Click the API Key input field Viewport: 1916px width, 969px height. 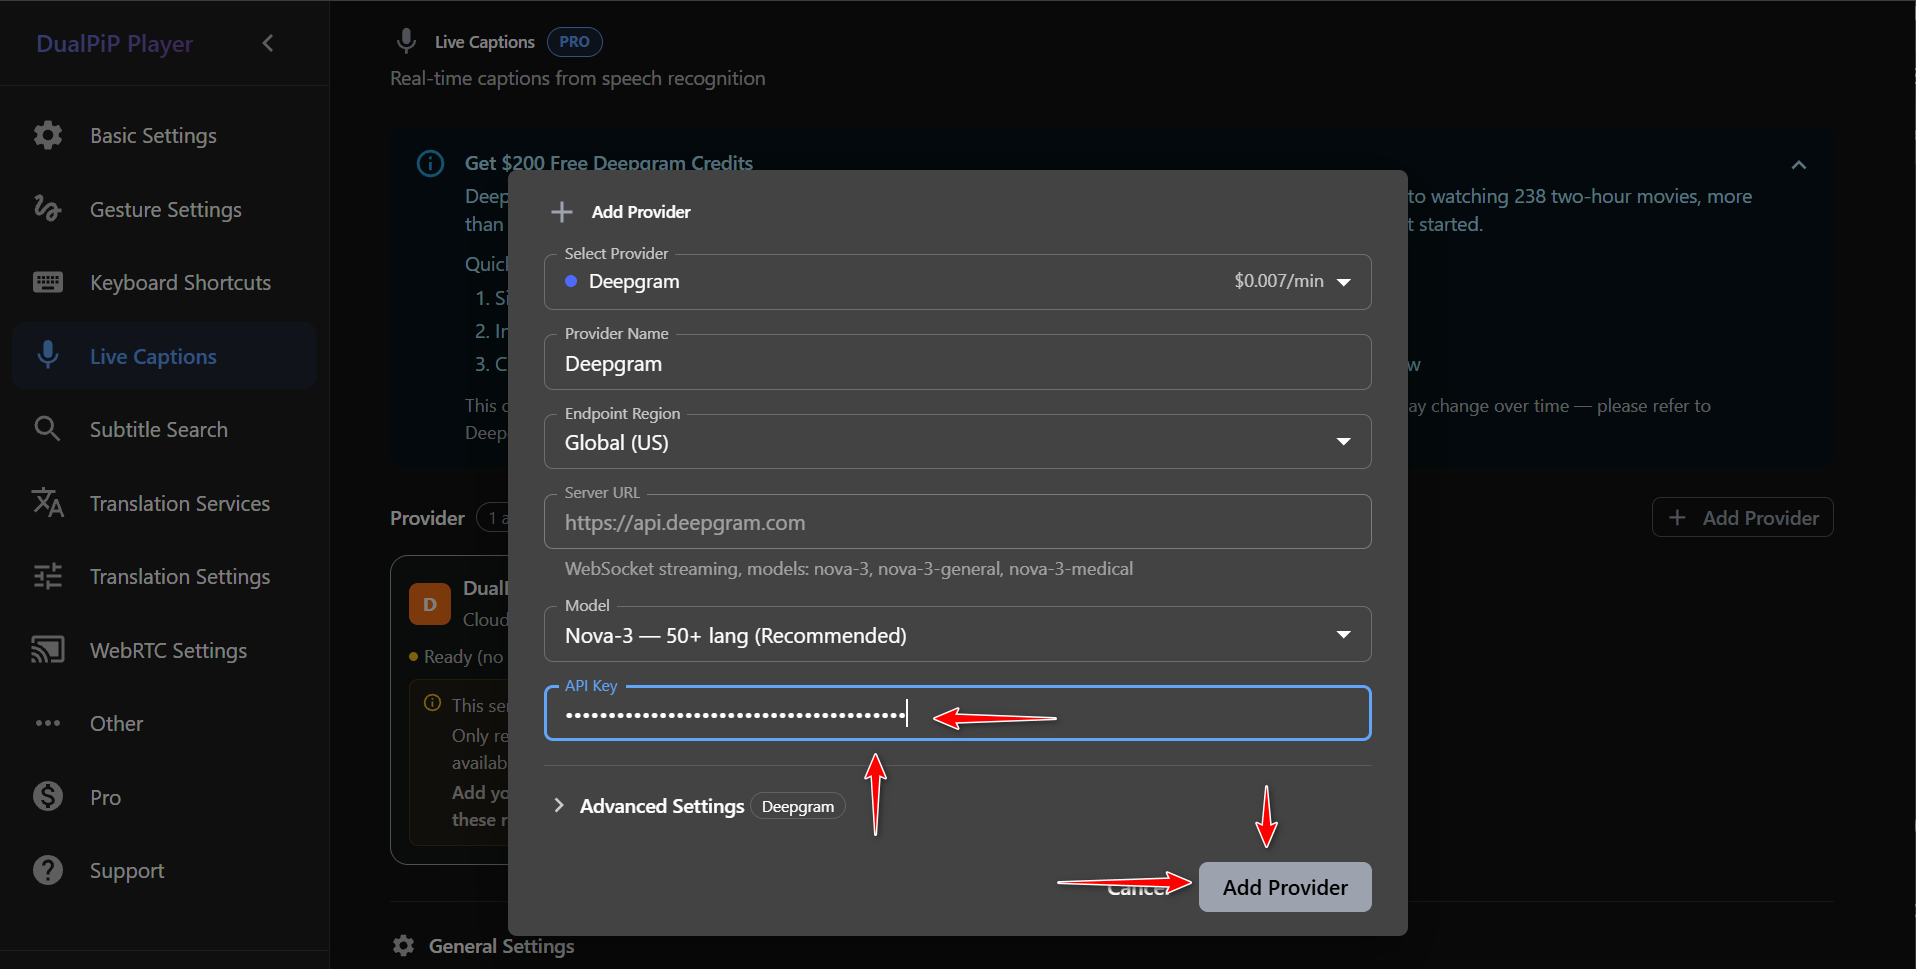[x=957, y=714]
